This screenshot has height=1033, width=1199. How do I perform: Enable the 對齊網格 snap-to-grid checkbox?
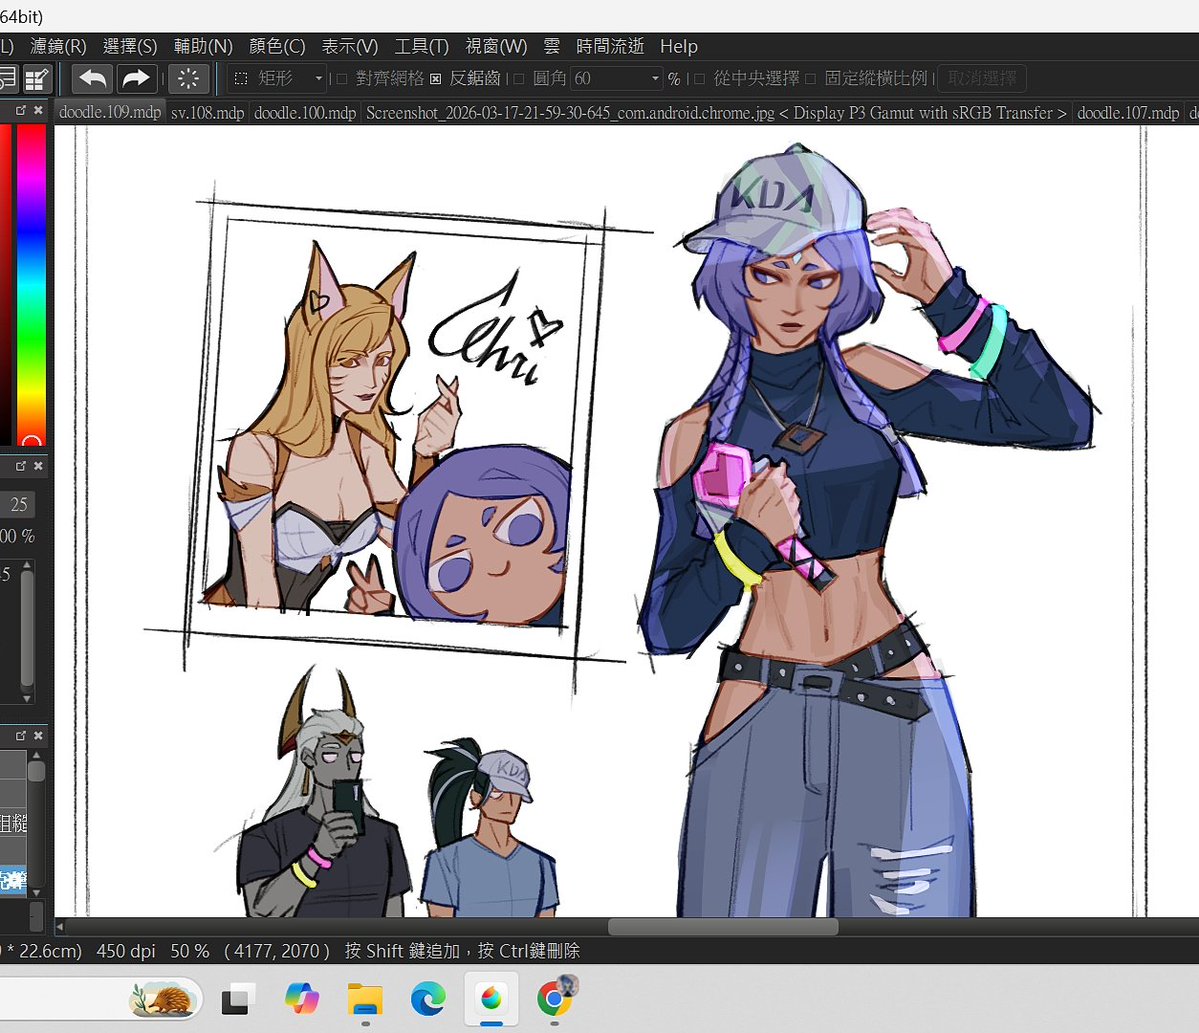(342, 78)
